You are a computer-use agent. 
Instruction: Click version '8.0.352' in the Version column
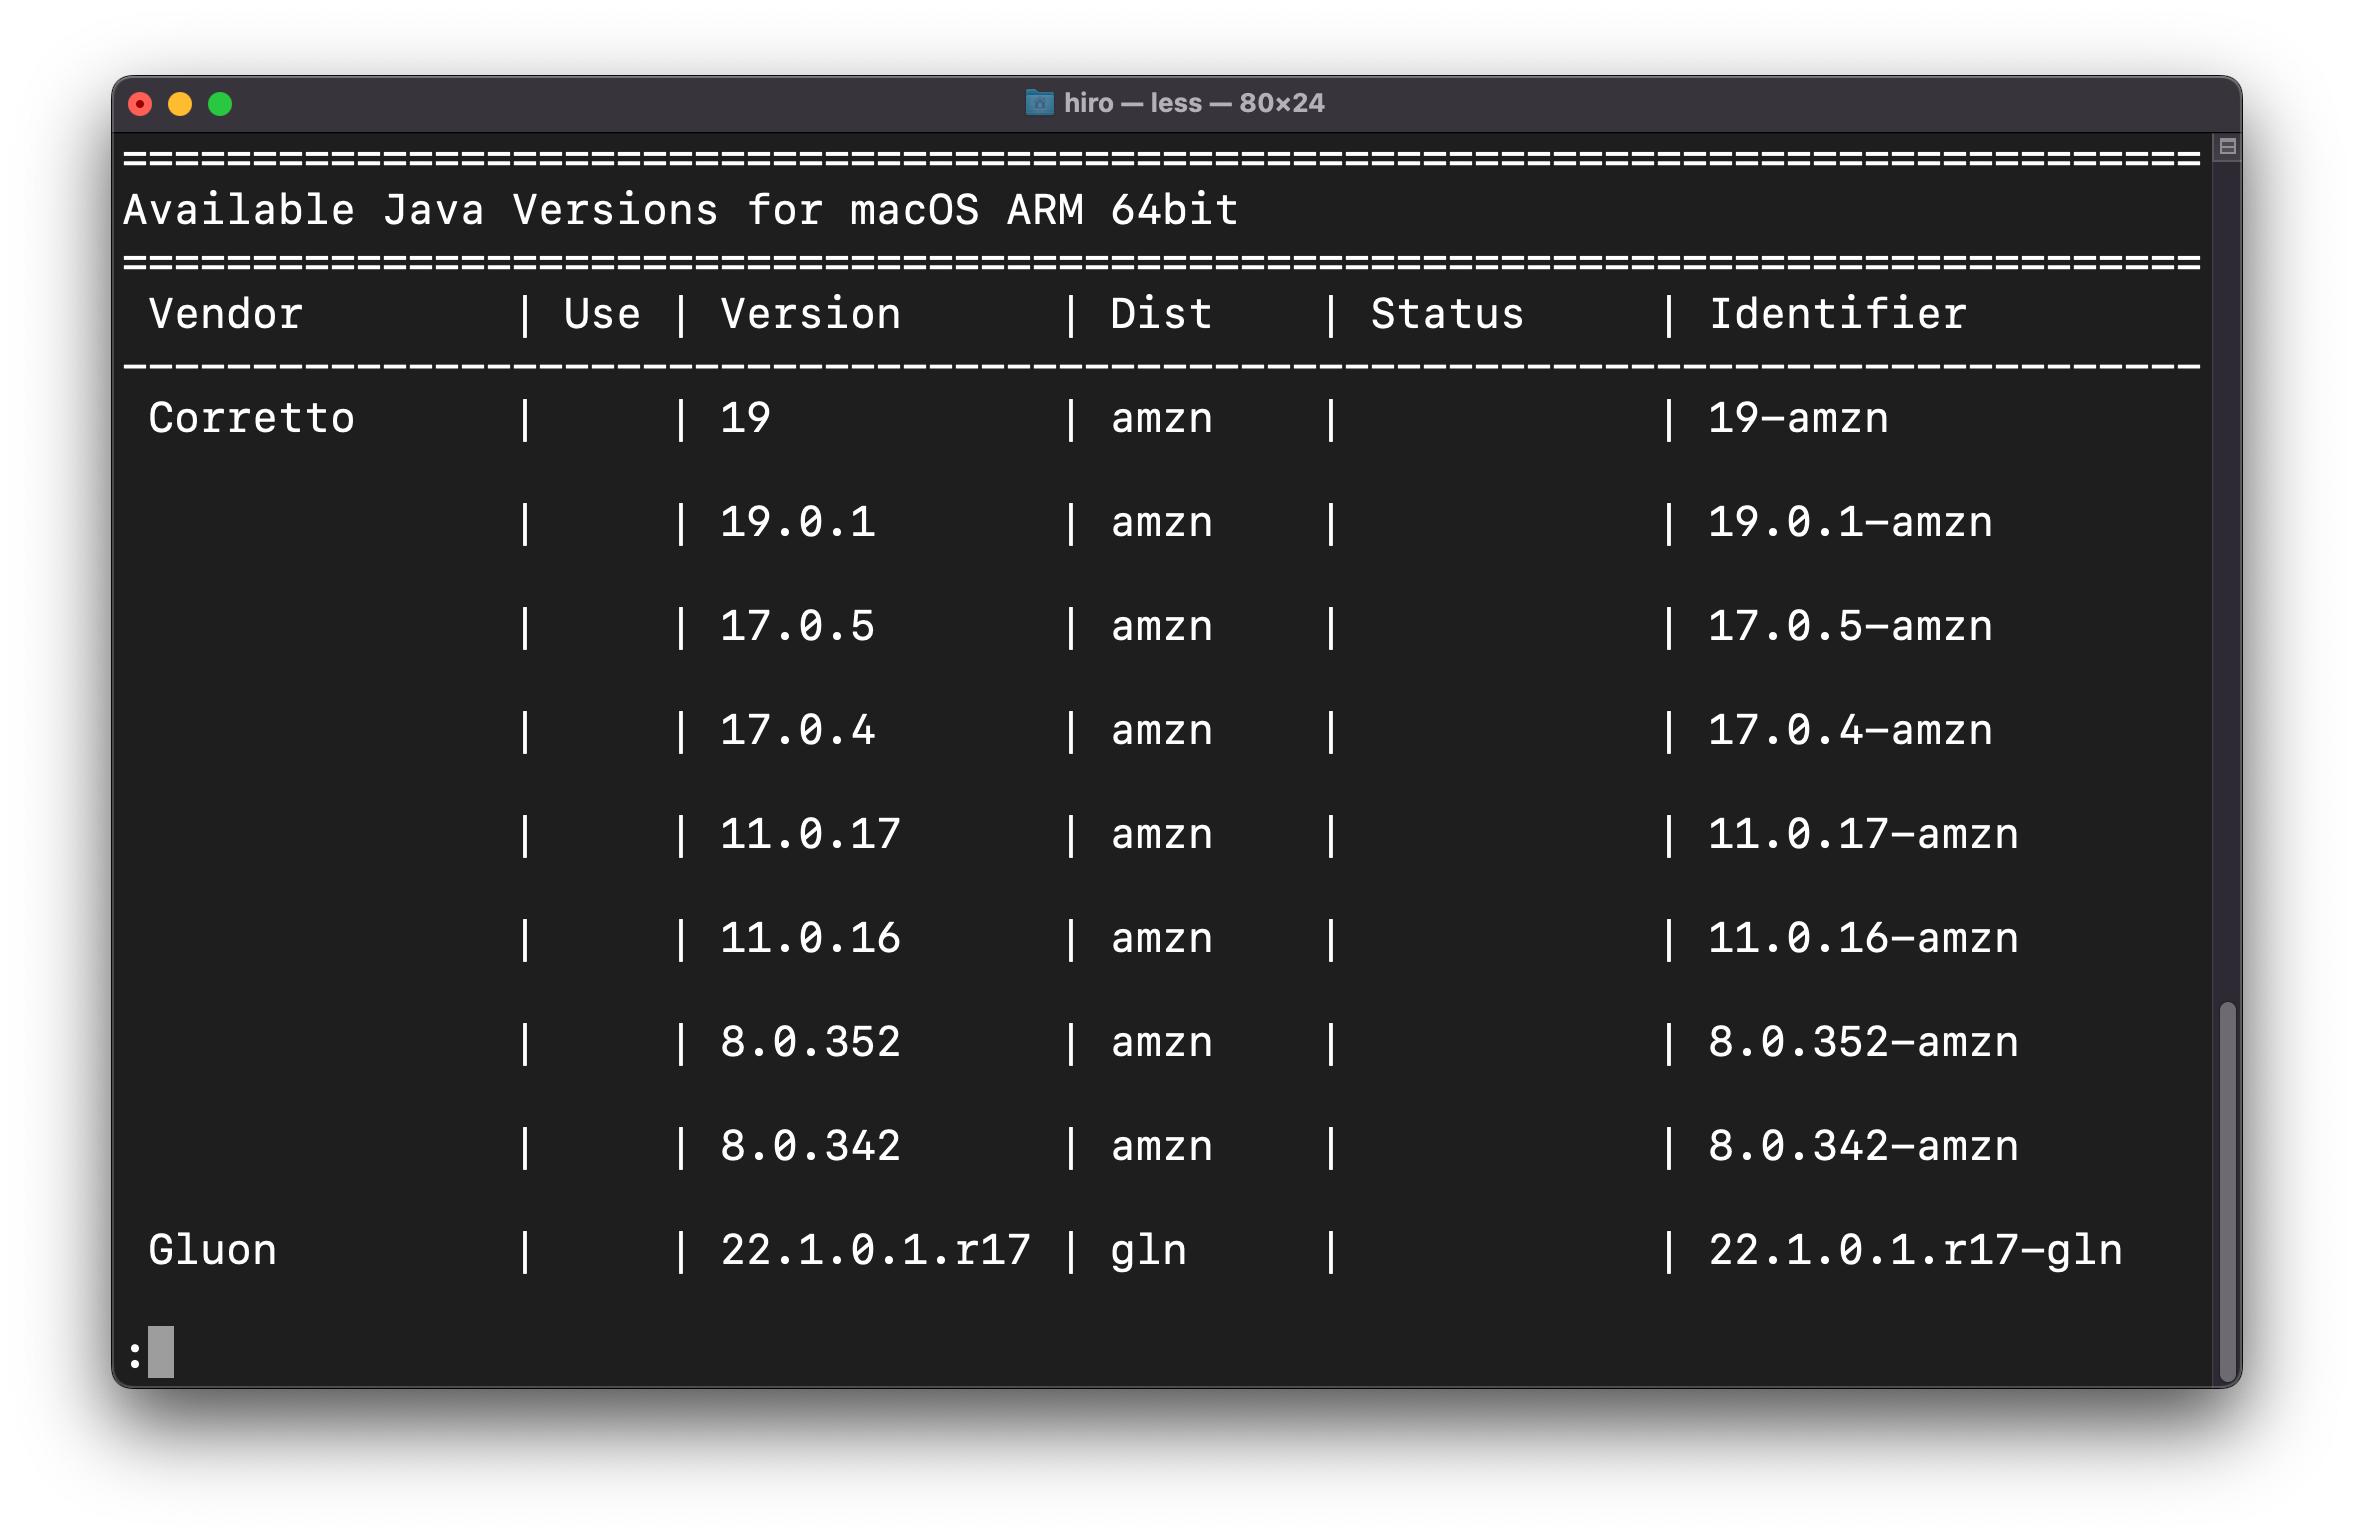(x=811, y=1042)
